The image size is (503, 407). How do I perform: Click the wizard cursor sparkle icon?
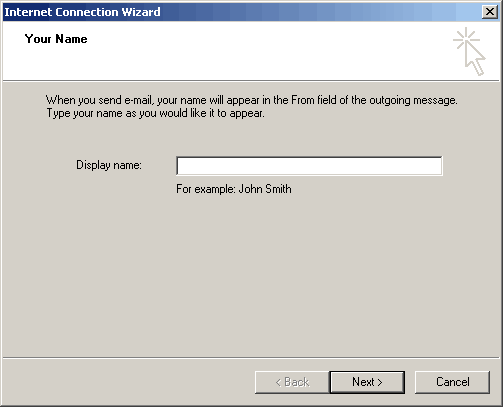pyautogui.click(x=469, y=51)
